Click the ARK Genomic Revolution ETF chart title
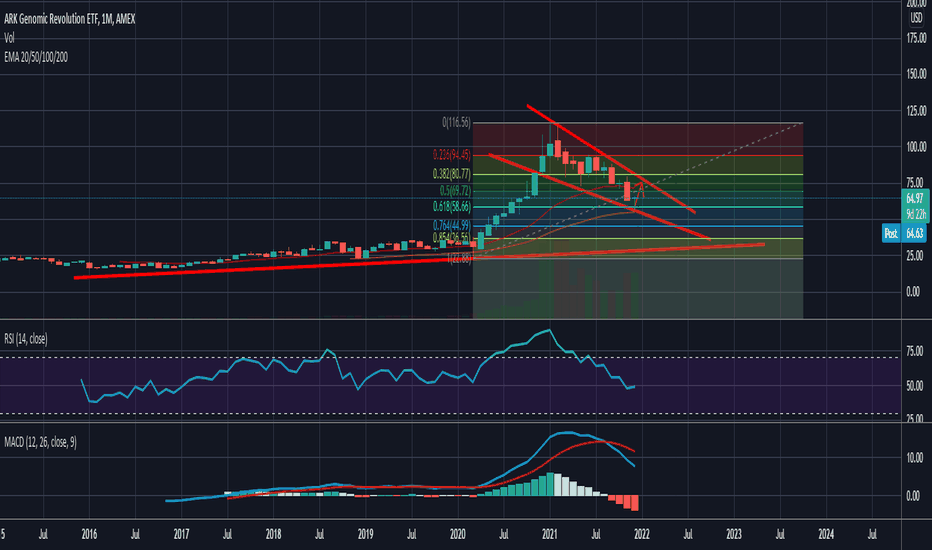 click(x=70, y=19)
